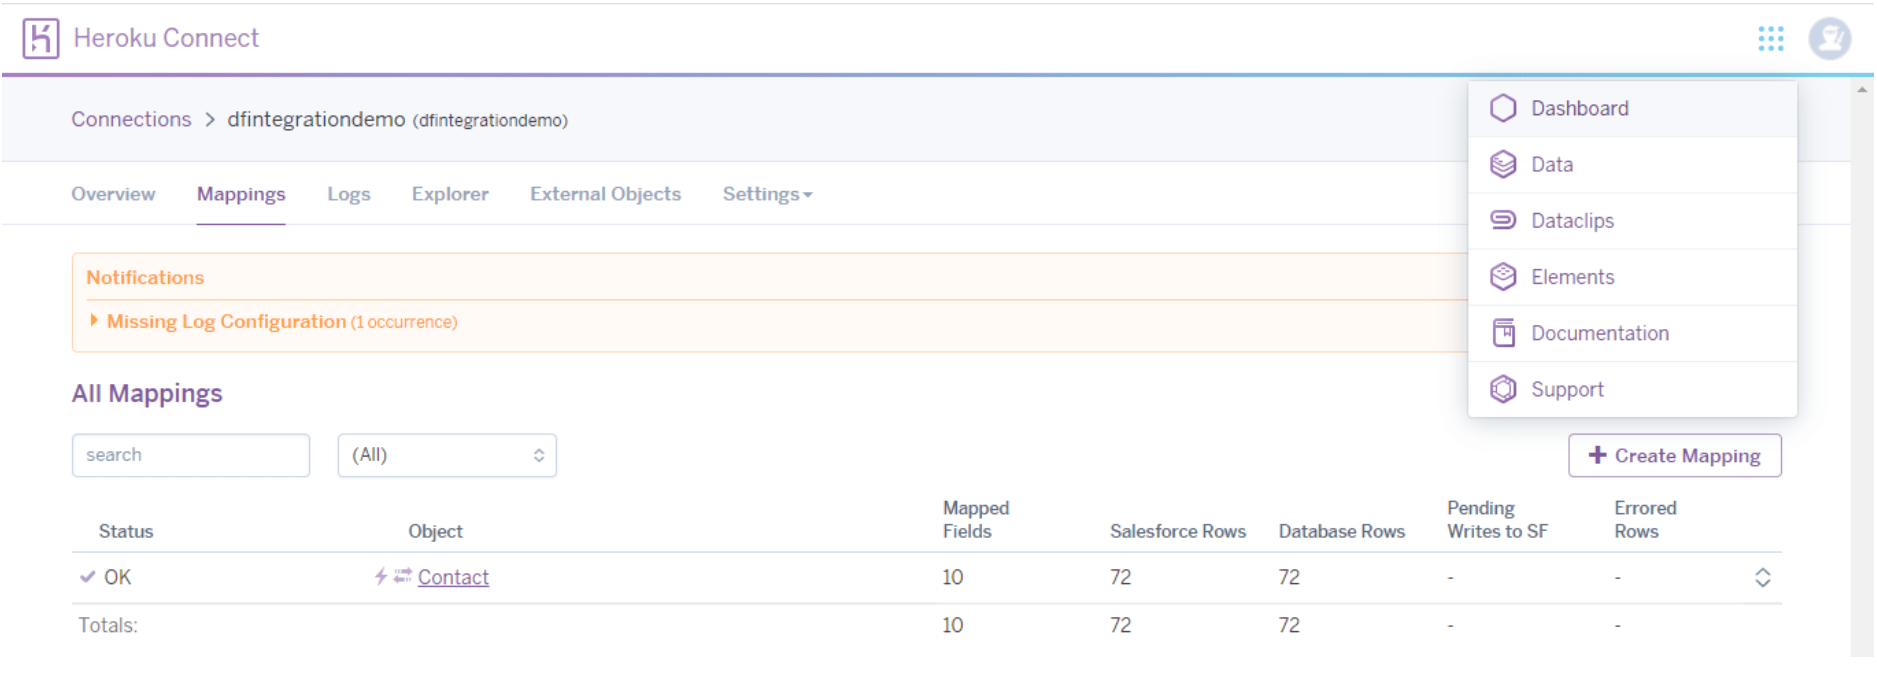
Task: Open the Settings dropdown tab
Action: (x=766, y=194)
